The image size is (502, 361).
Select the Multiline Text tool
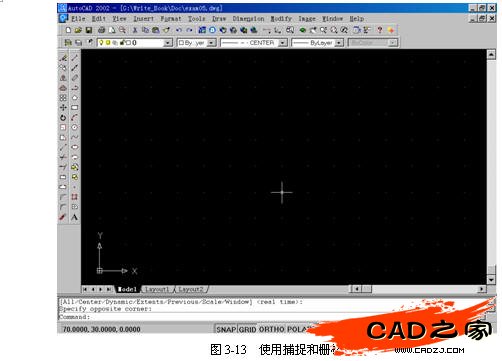pos(75,217)
